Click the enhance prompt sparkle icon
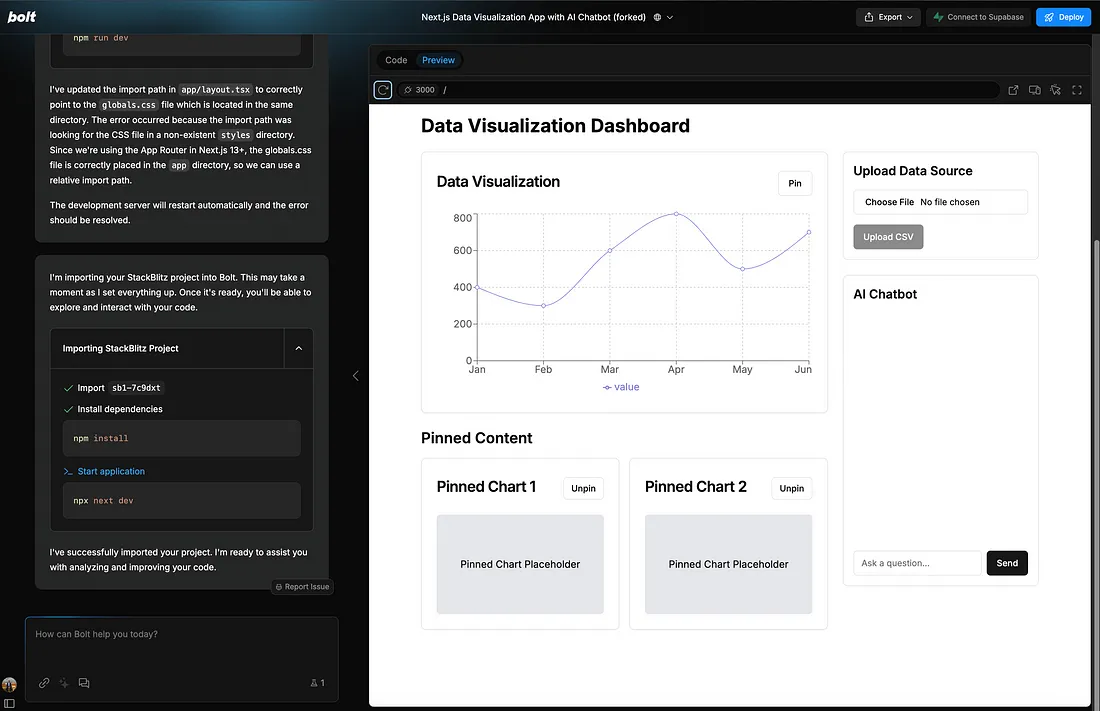1100x711 pixels. click(x=64, y=683)
